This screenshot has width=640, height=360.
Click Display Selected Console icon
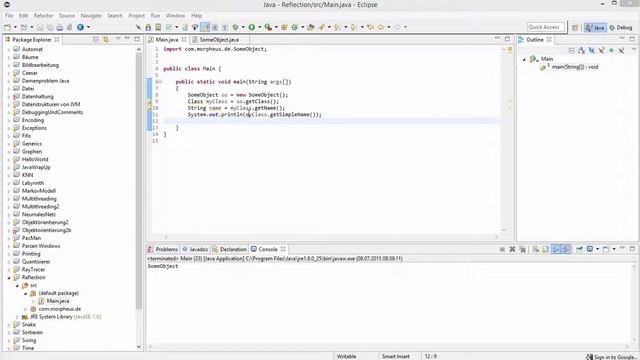(x=590, y=249)
